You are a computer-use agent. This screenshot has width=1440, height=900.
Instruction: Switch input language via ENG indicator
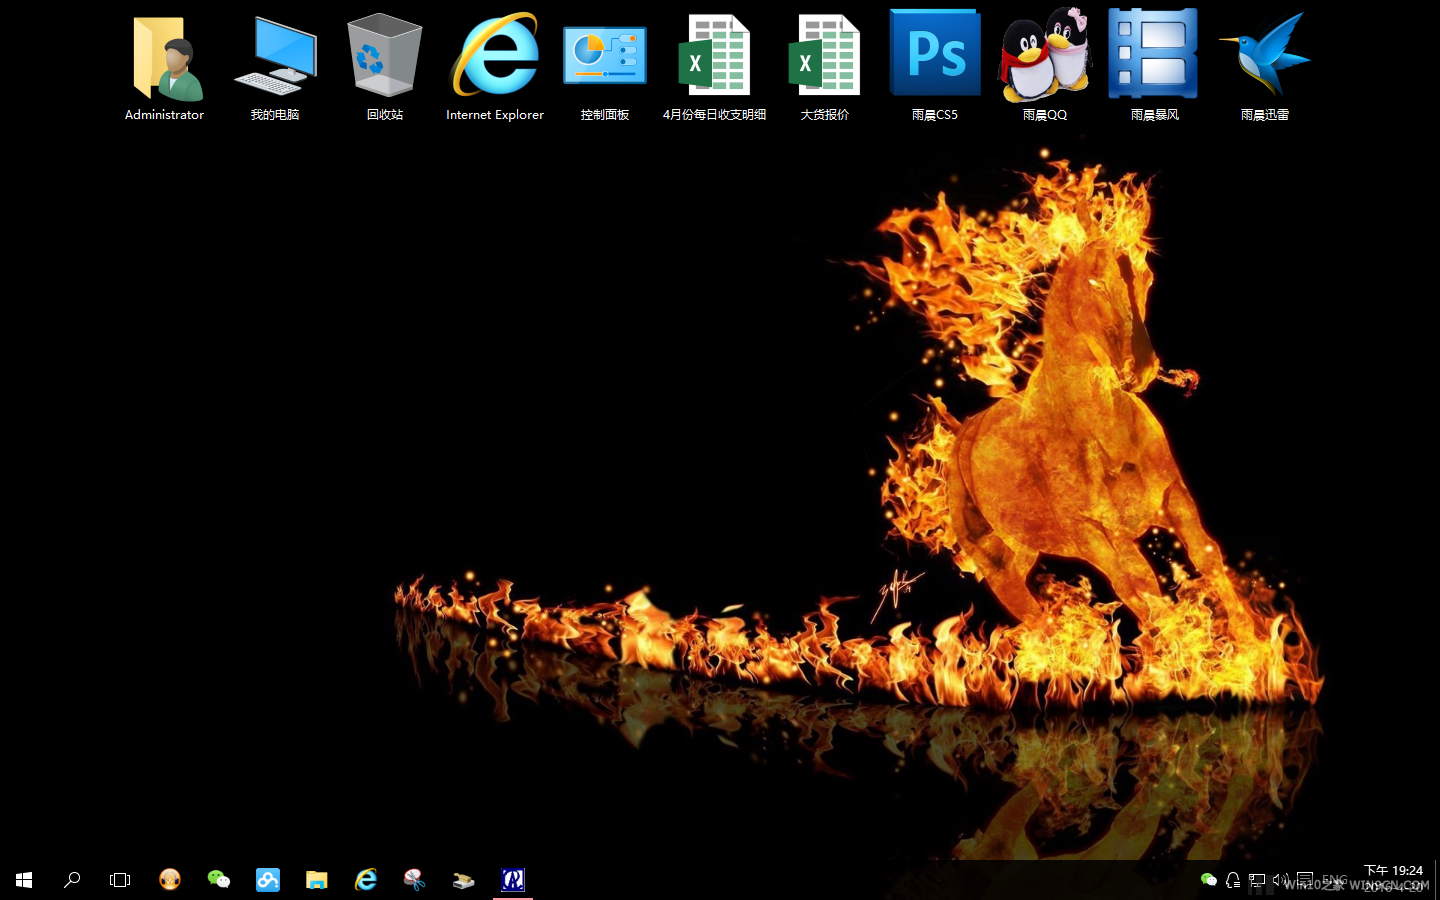(x=1334, y=880)
